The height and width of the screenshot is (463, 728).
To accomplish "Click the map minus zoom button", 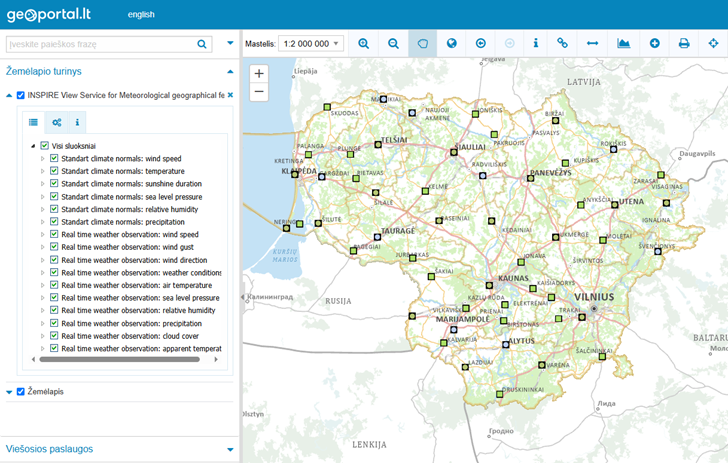I will click(259, 91).
